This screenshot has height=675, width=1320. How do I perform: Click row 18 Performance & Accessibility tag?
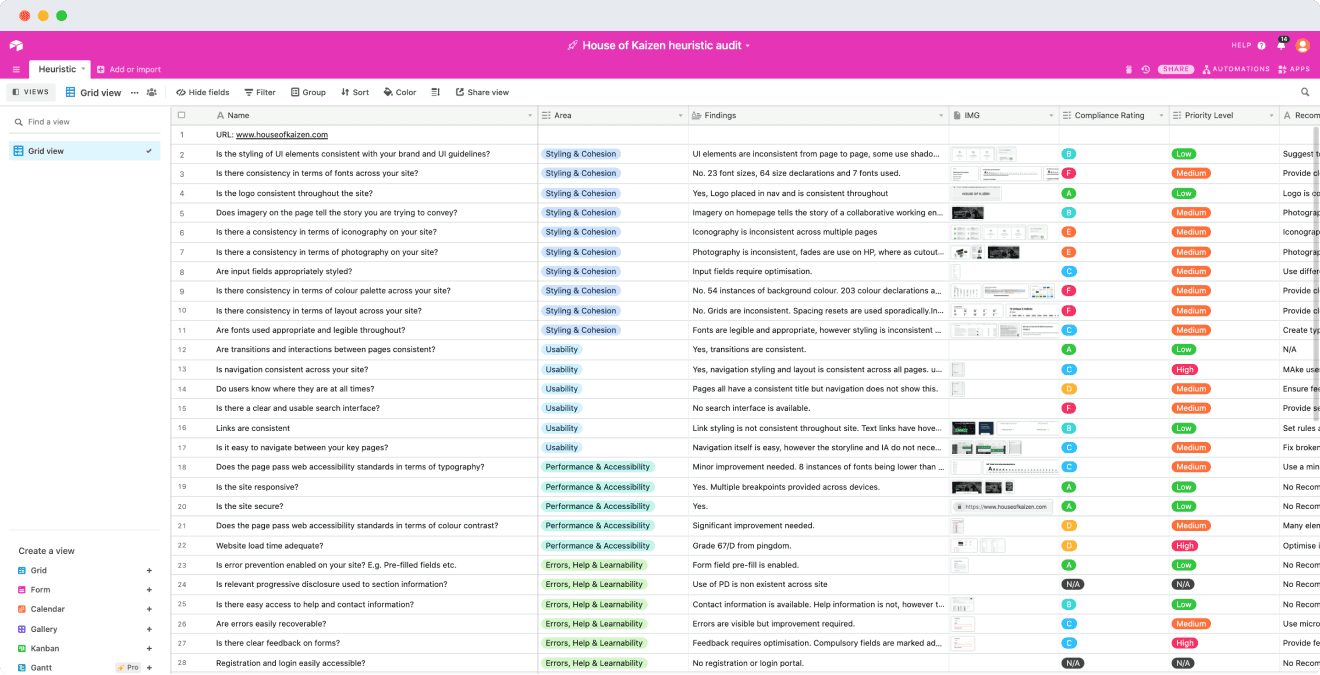click(x=598, y=467)
